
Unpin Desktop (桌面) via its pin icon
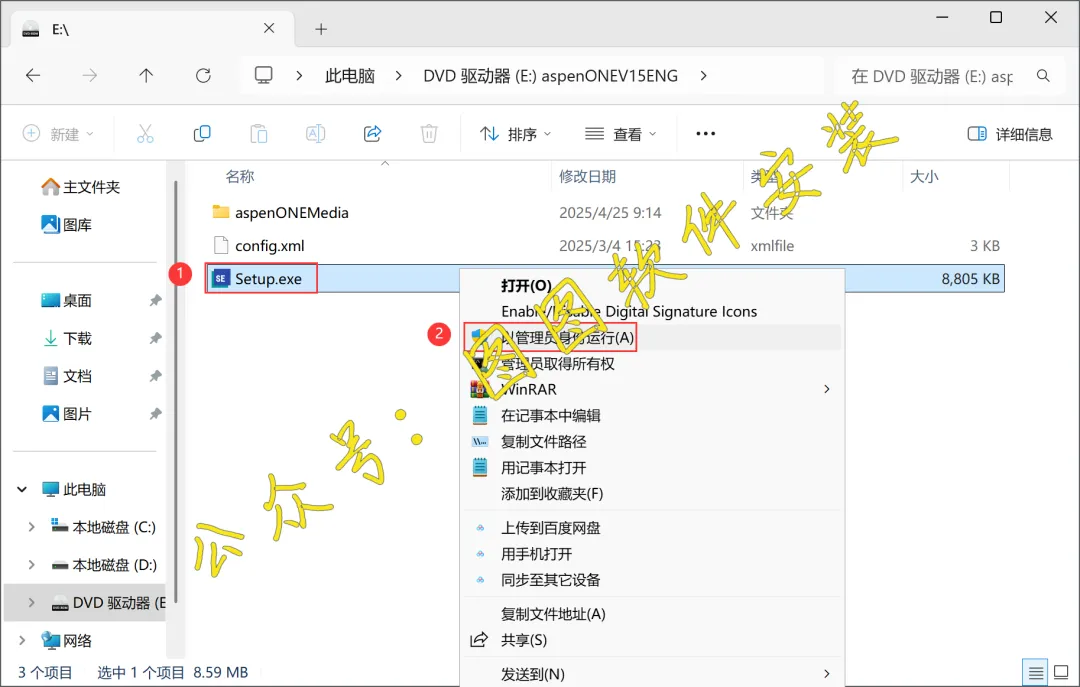tap(156, 300)
